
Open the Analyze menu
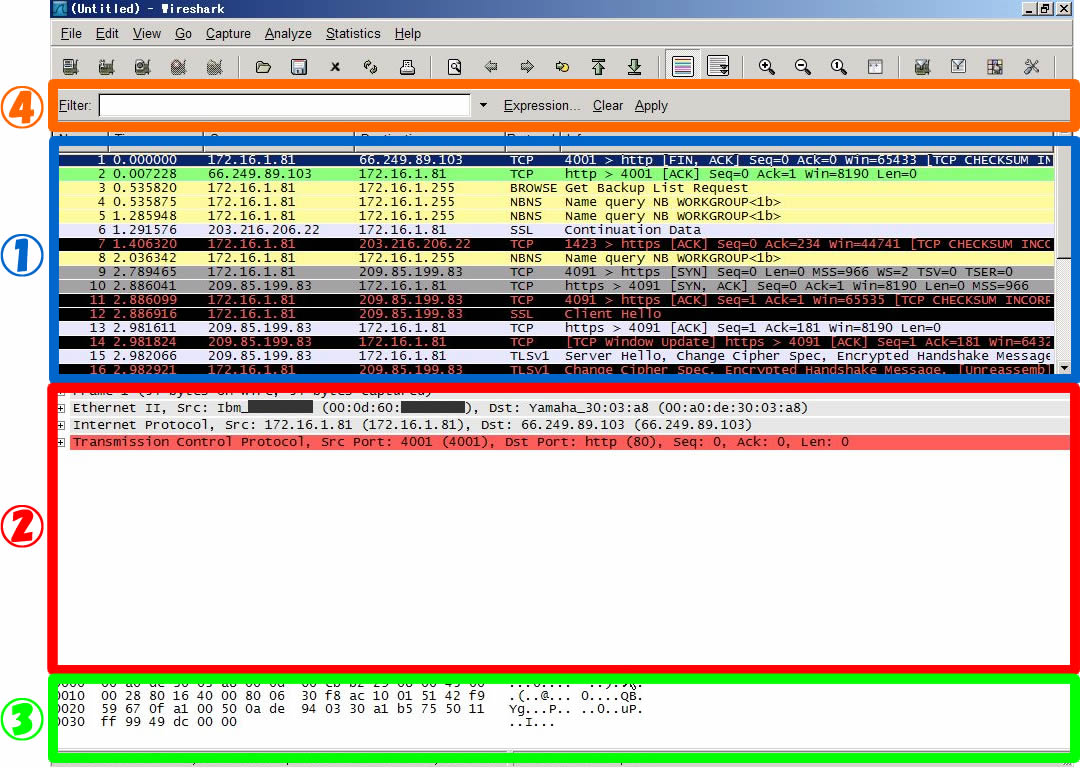click(x=288, y=34)
